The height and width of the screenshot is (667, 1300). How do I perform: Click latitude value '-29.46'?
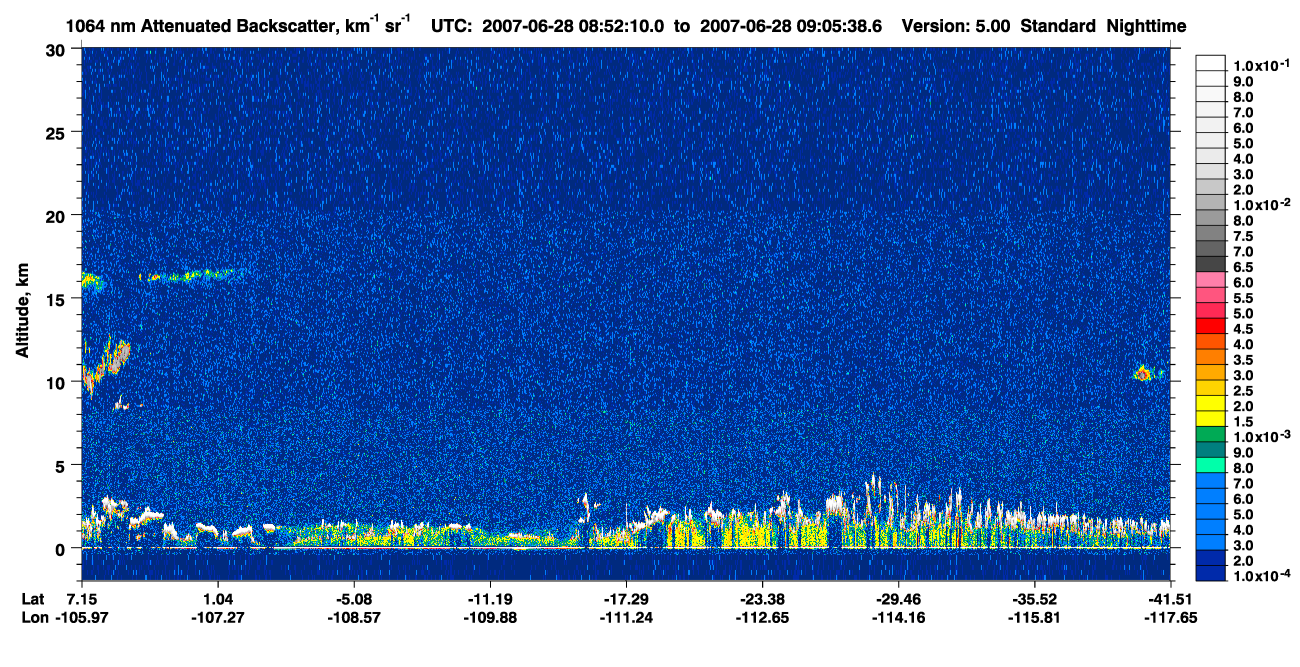(898, 599)
